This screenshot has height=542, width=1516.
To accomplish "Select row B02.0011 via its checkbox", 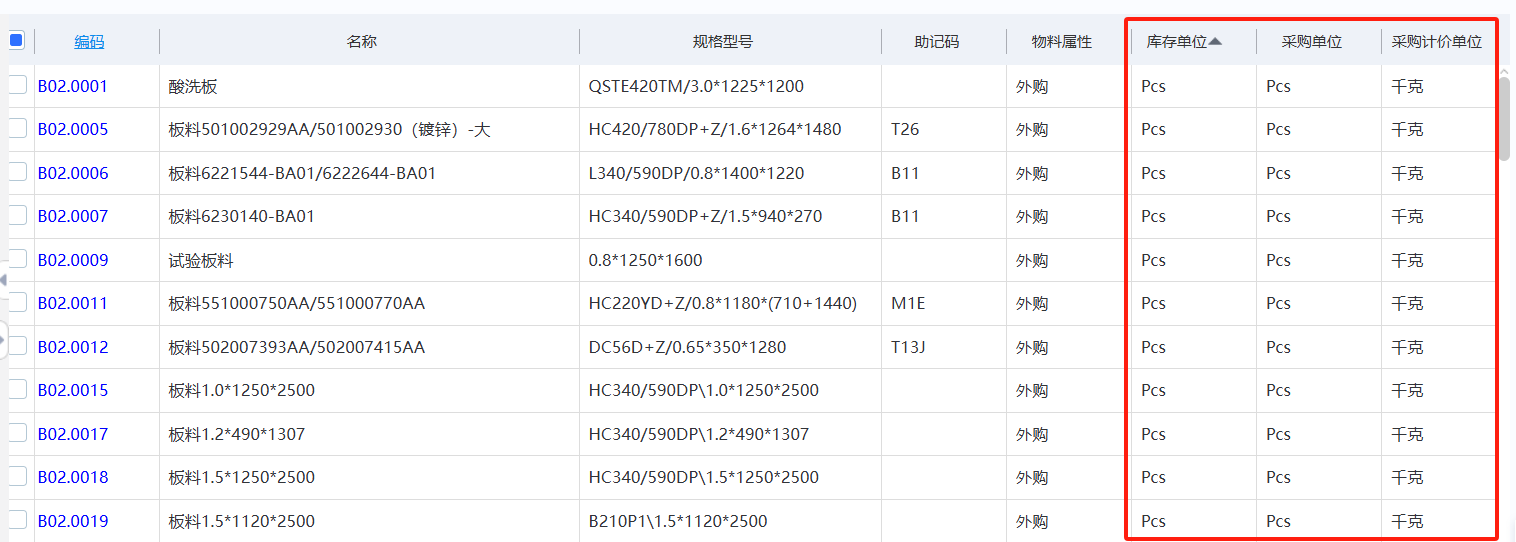I will 17,302.
